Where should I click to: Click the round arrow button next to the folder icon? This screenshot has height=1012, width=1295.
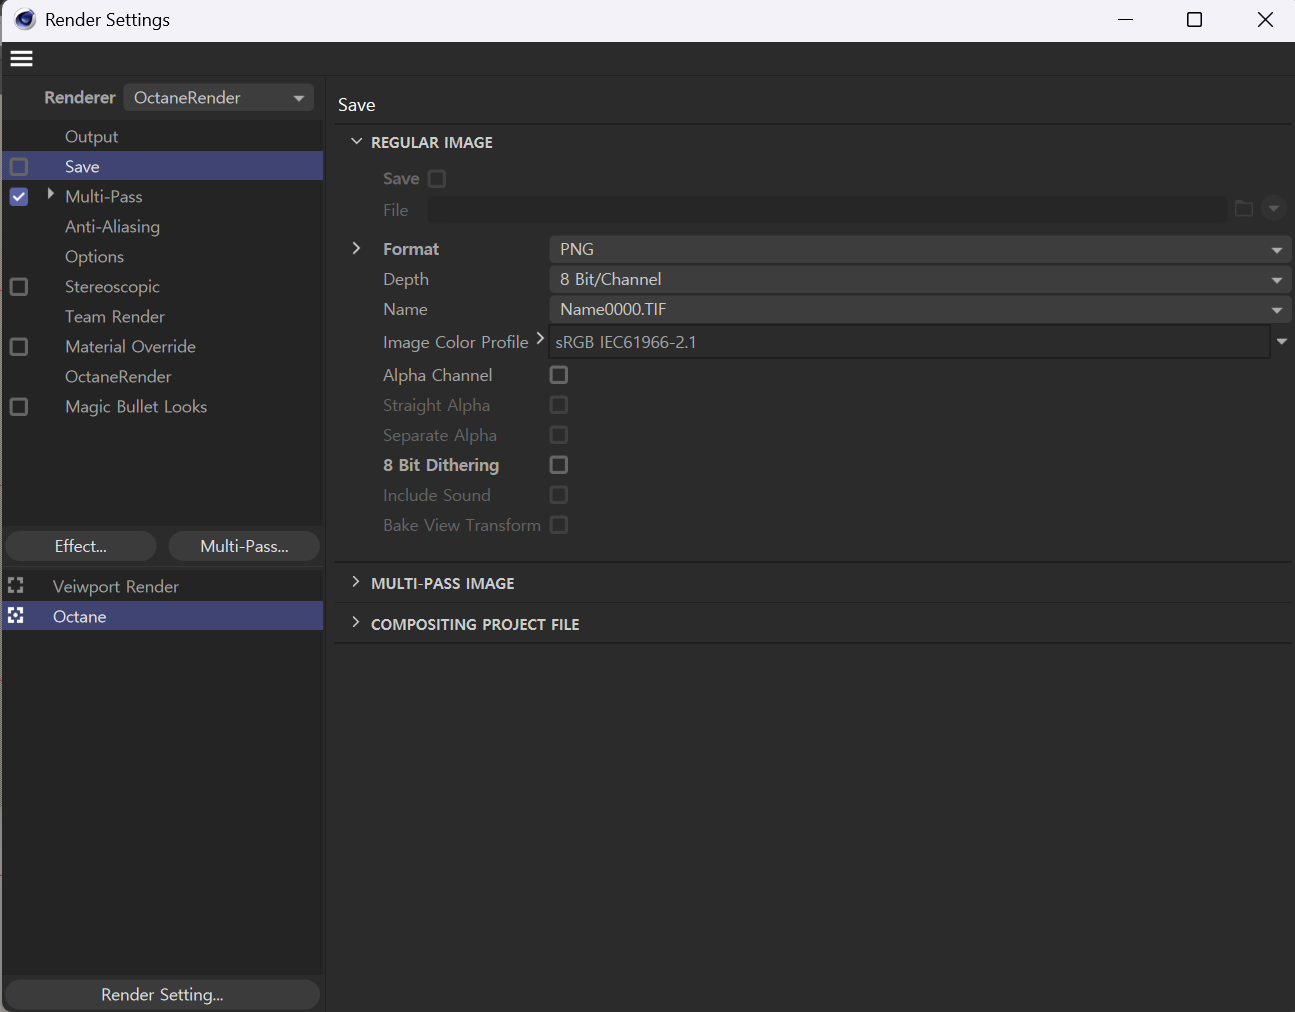1273,209
